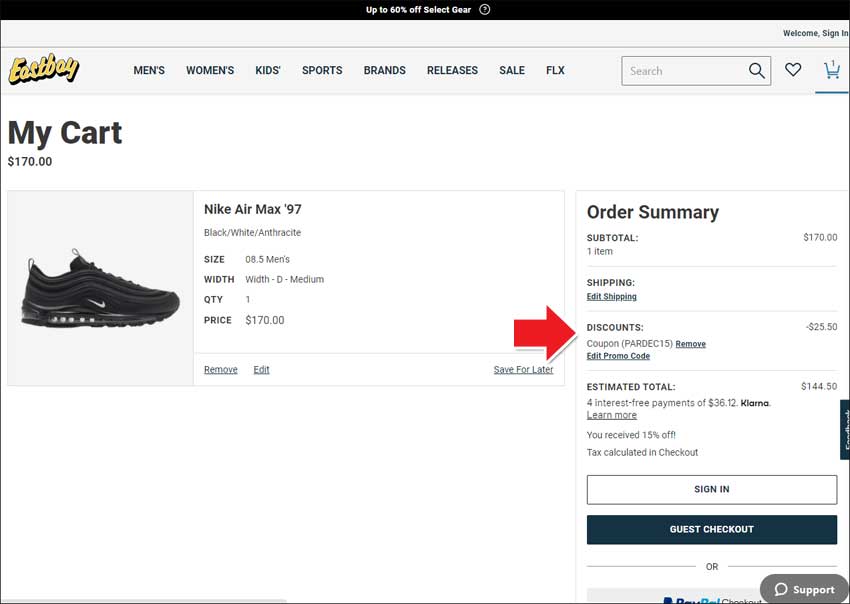Open the RELEASES menu

point(452,70)
